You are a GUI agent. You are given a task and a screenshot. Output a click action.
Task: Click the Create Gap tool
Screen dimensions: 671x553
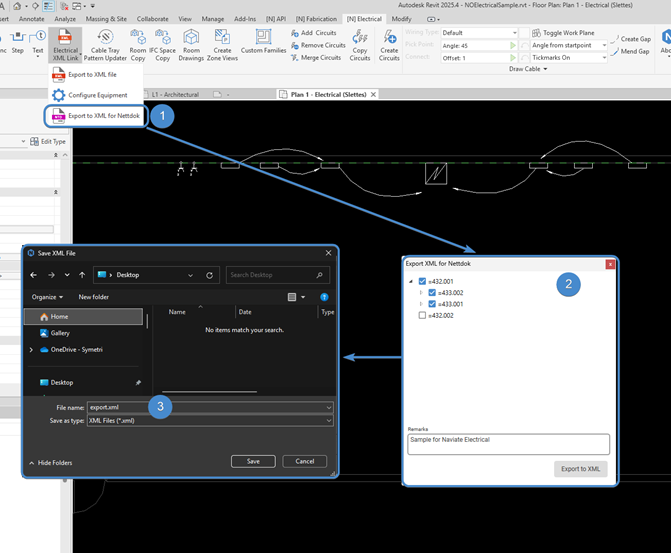coord(631,39)
